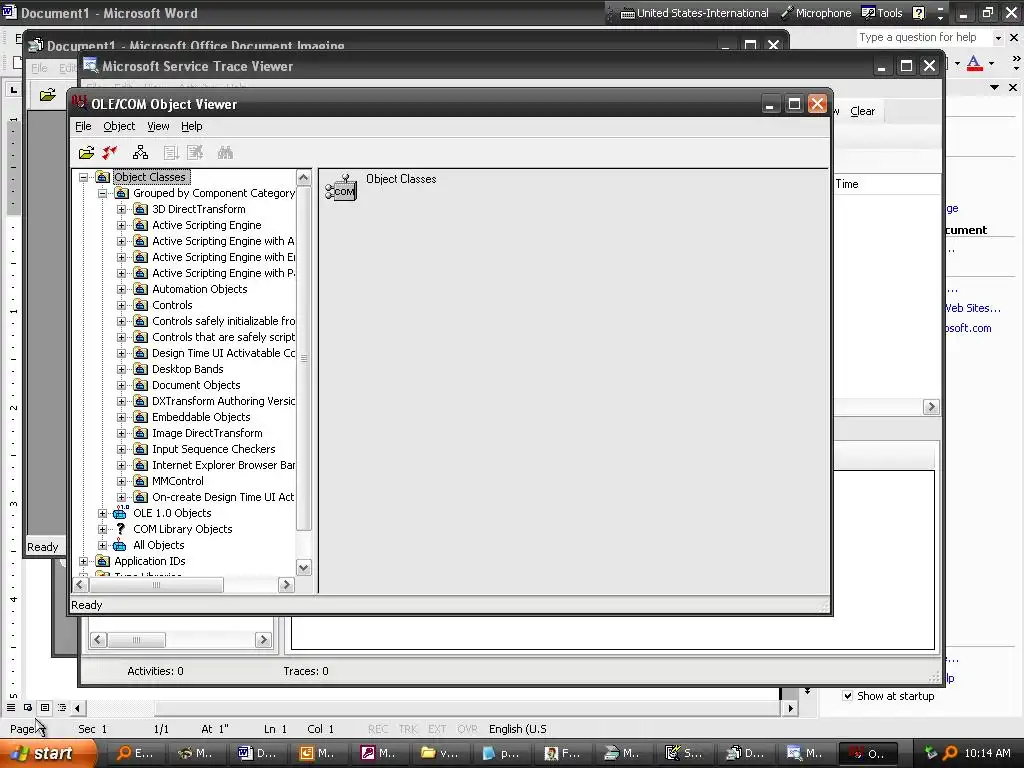Click the tree vertical scrollbar down arrow
This screenshot has height=768, width=1024.
click(304, 568)
